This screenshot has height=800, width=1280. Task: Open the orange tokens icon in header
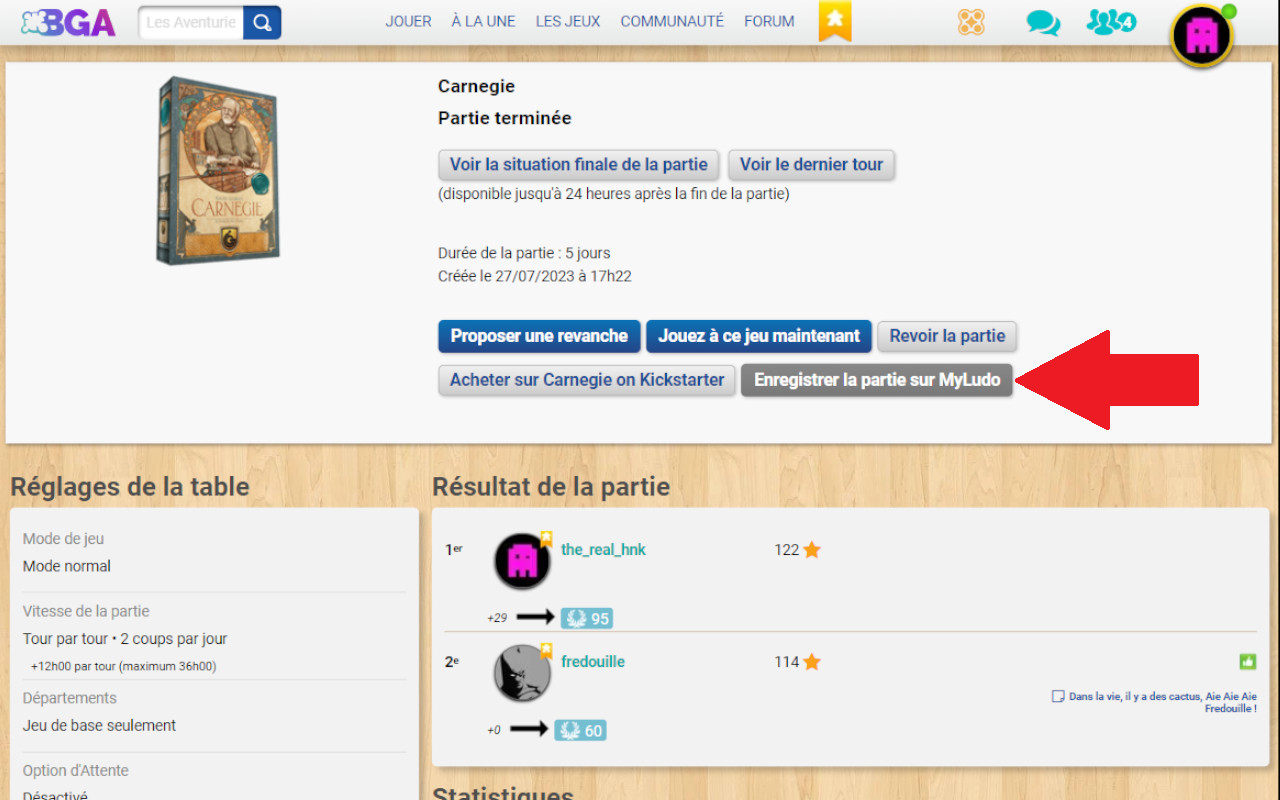click(971, 22)
